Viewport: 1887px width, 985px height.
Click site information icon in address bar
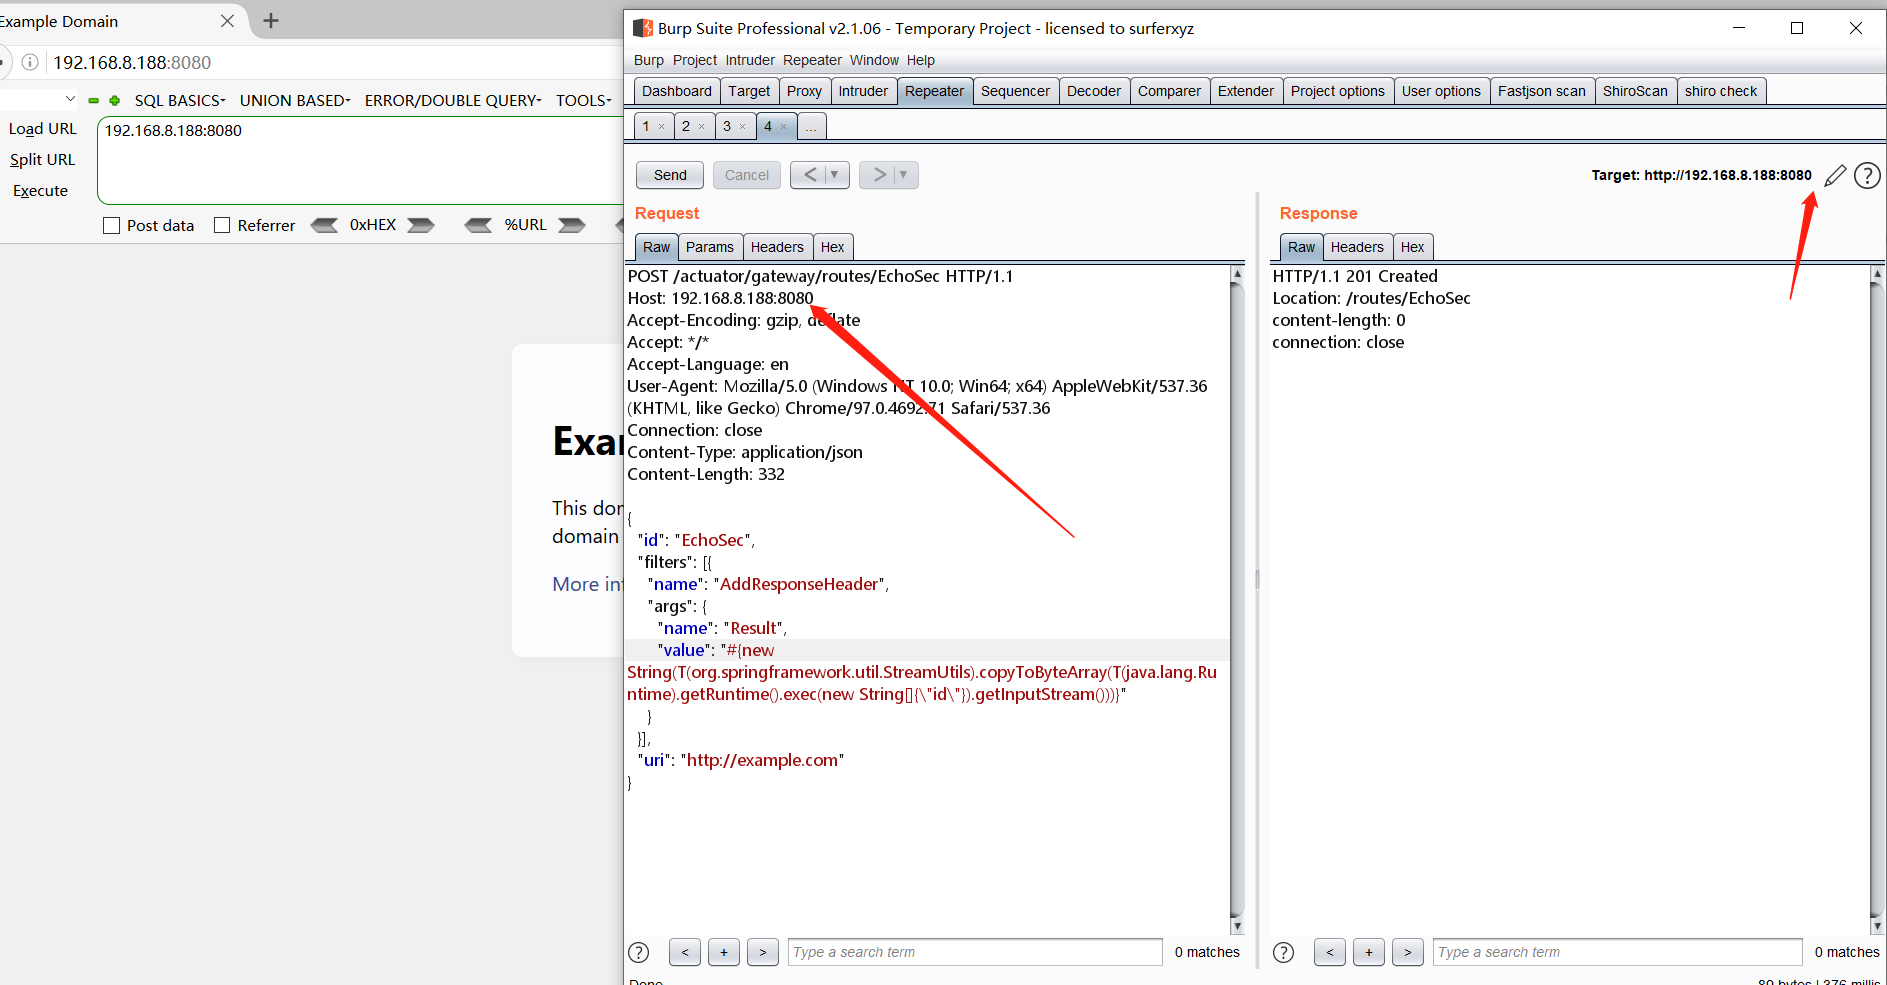point(30,62)
